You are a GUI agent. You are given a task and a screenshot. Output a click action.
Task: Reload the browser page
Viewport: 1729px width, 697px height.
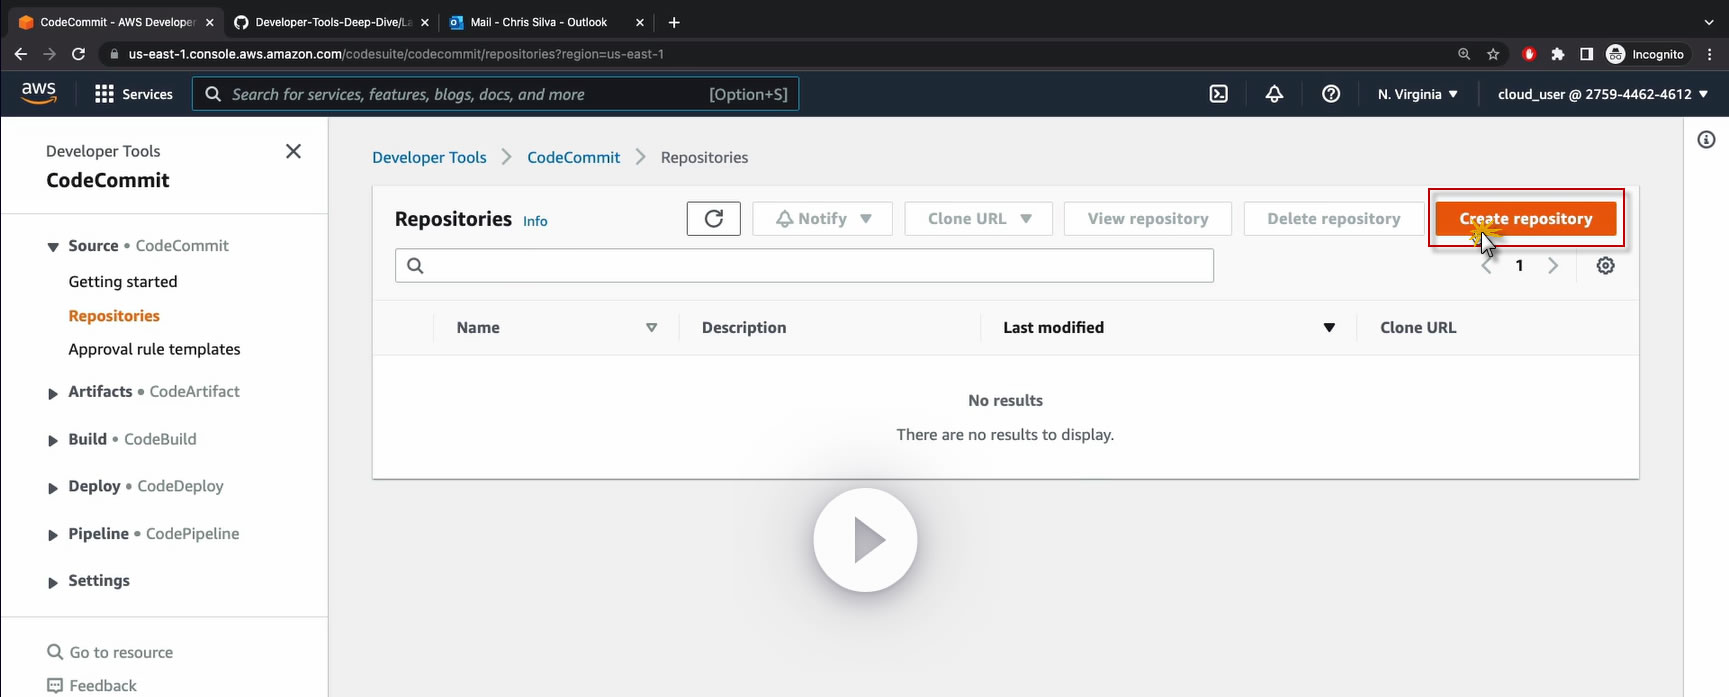(x=78, y=54)
